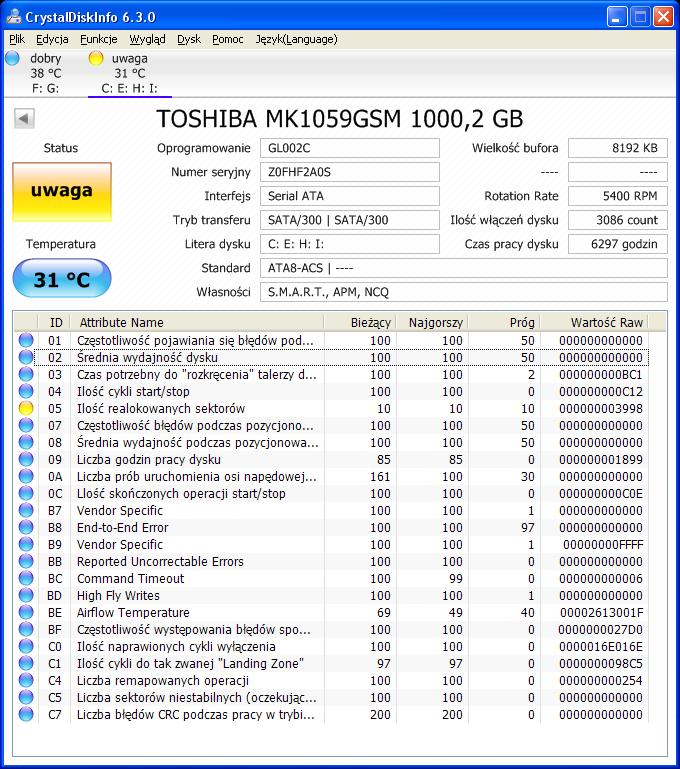Select the uwaga 31 °C C: E: H: I: disk

tap(129, 73)
